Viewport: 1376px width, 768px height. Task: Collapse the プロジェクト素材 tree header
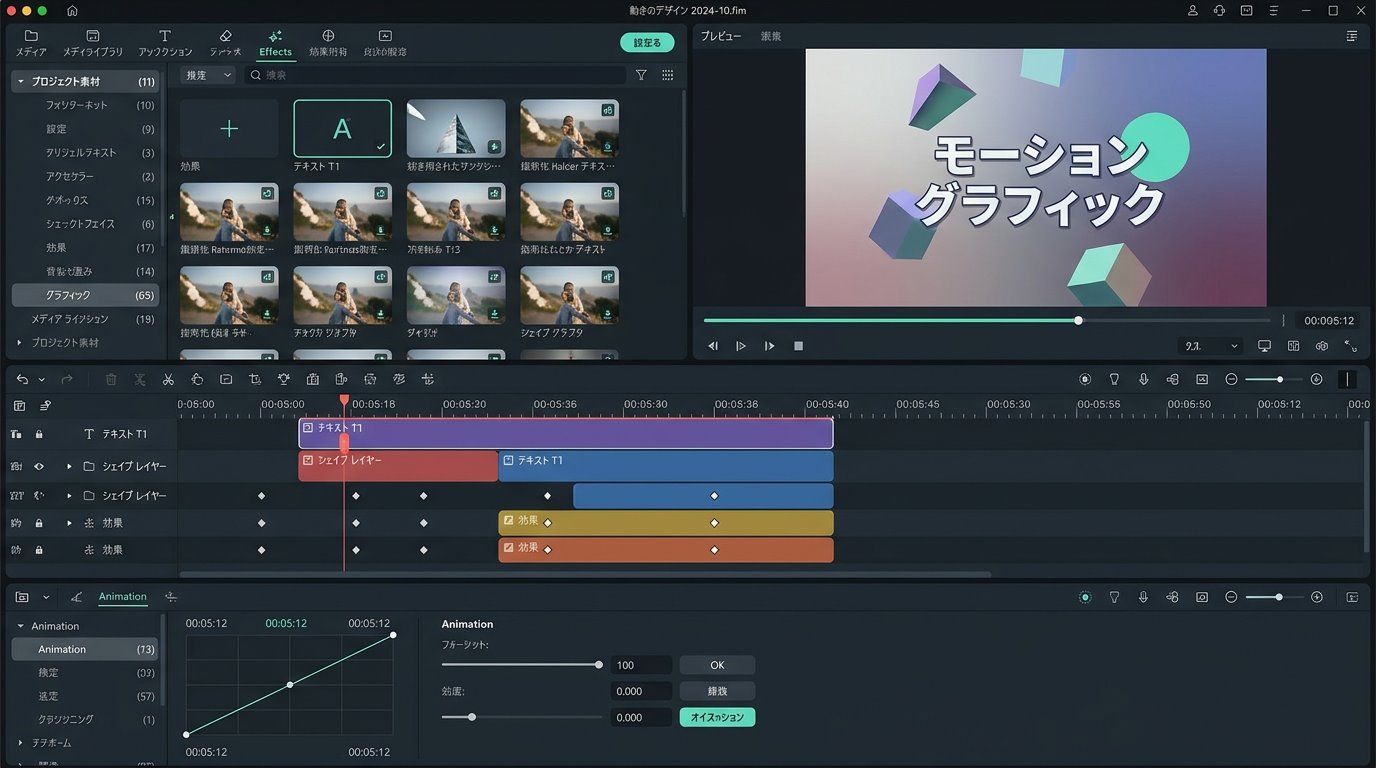[21, 81]
